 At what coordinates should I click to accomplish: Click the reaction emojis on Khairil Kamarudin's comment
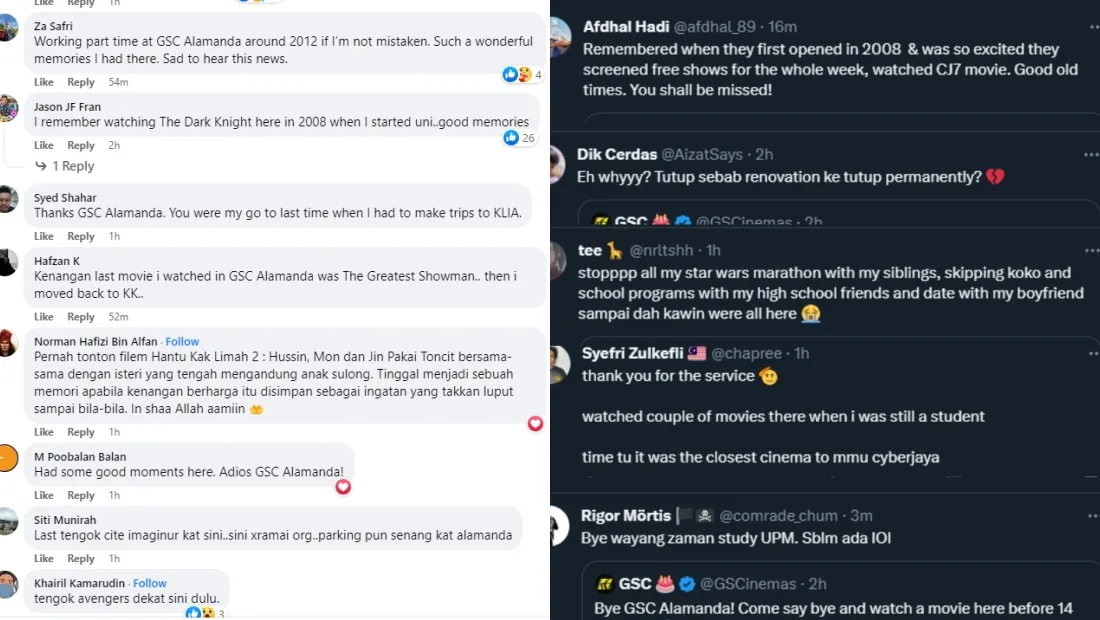(200, 613)
